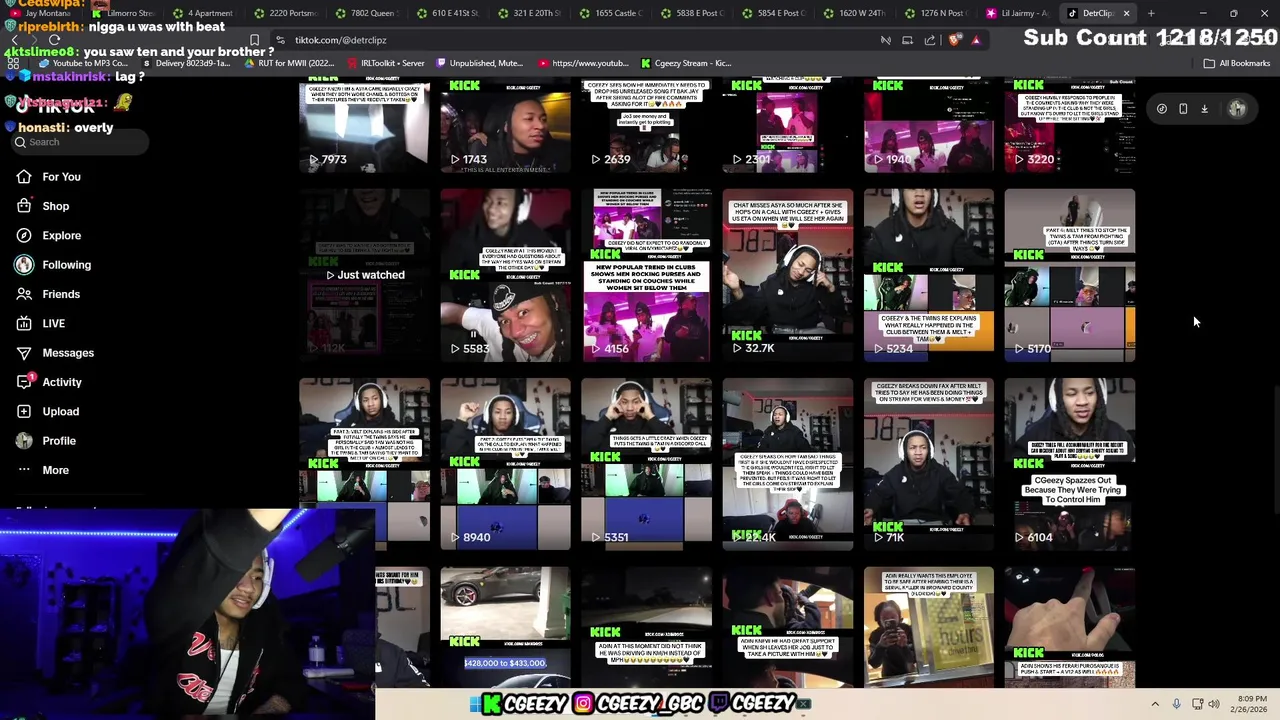The width and height of the screenshot is (1280, 720).
Task: Open the video with 8940 views
Action: click(505, 464)
